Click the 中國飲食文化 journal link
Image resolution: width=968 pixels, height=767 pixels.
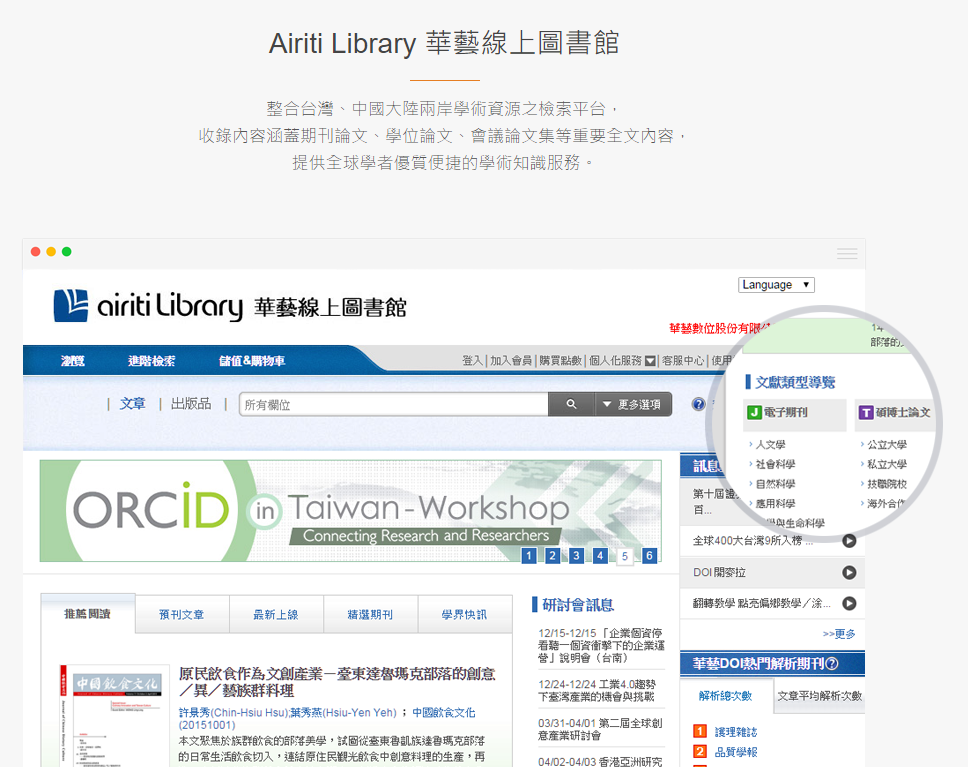pos(444,713)
